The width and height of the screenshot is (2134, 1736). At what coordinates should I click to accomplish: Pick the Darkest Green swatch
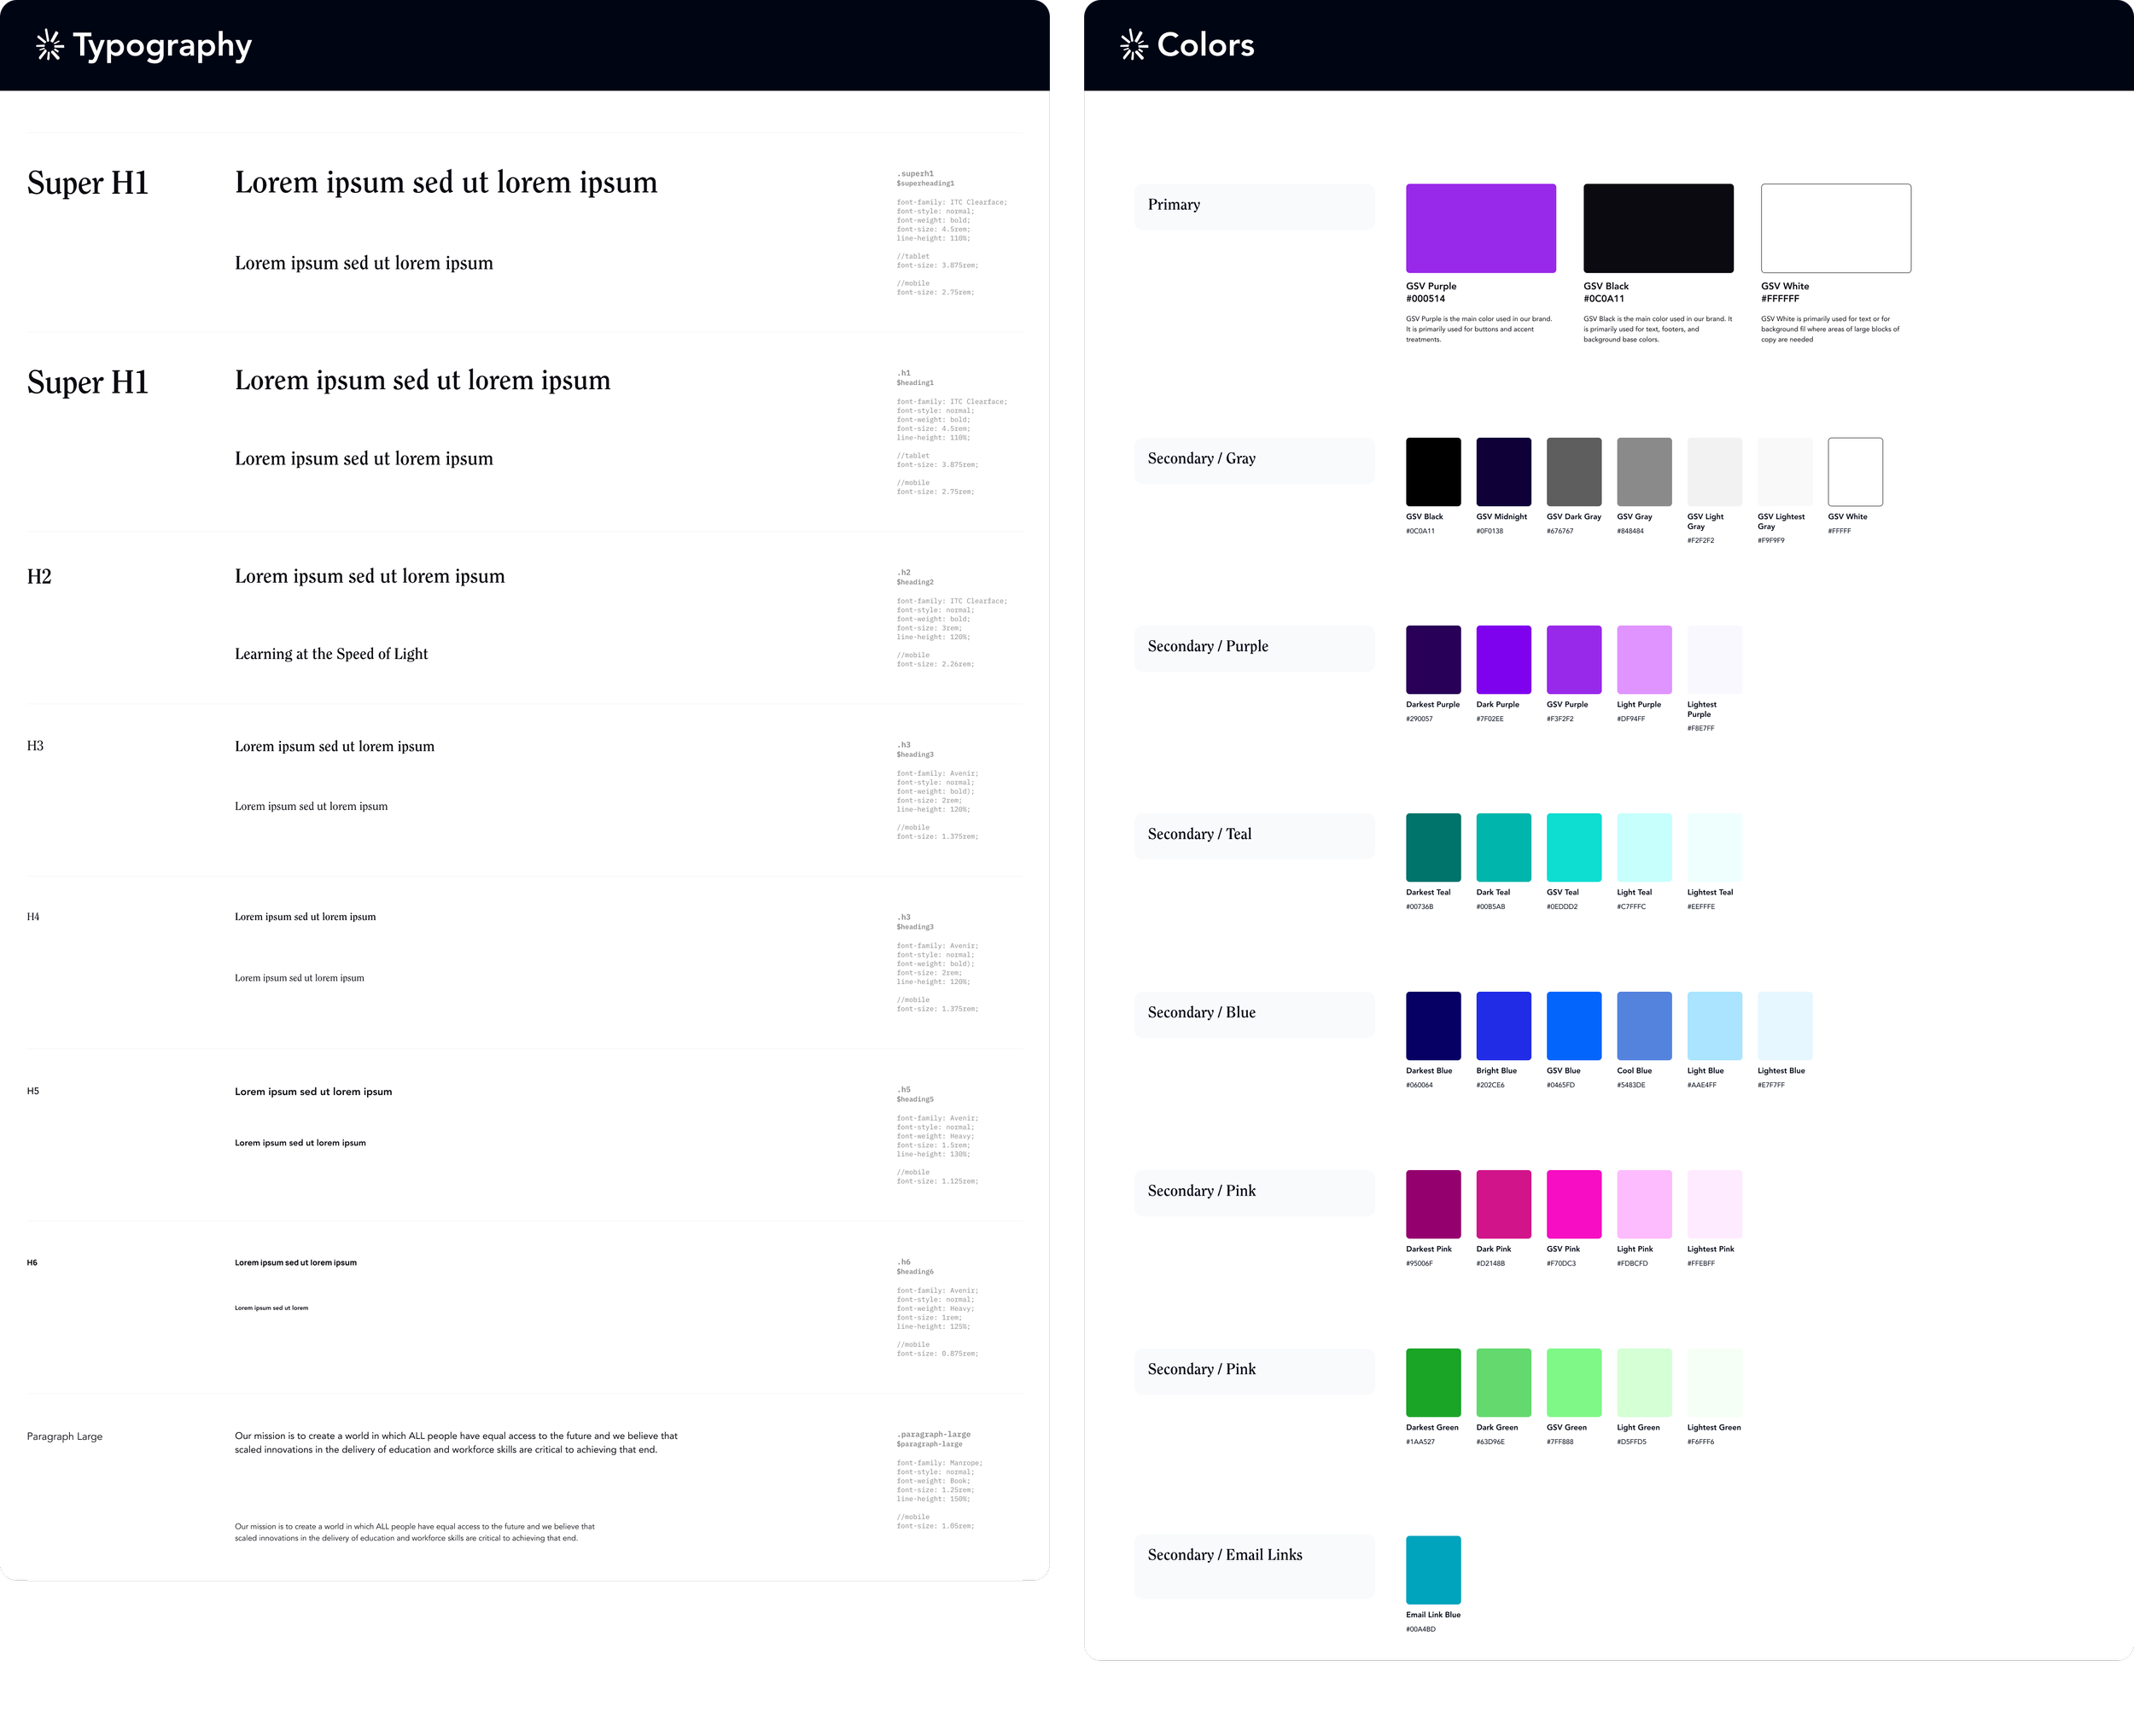point(1433,1382)
